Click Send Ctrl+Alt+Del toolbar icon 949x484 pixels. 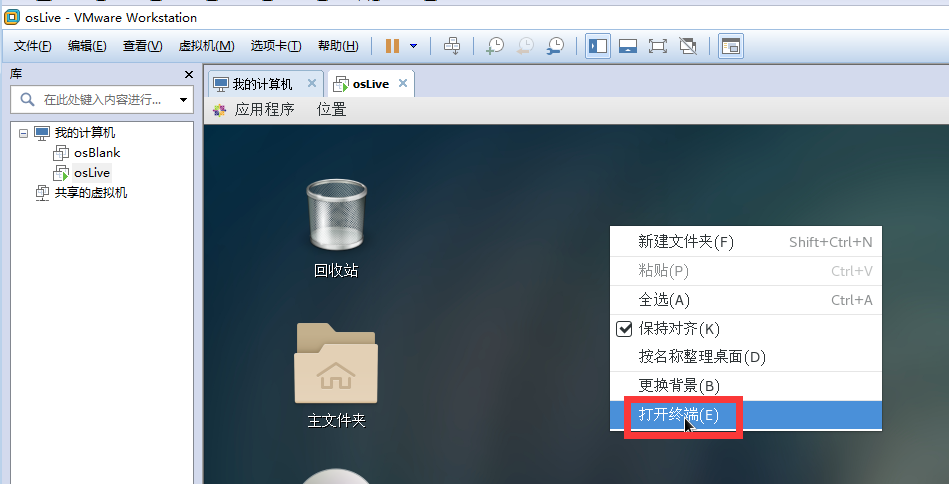452,46
